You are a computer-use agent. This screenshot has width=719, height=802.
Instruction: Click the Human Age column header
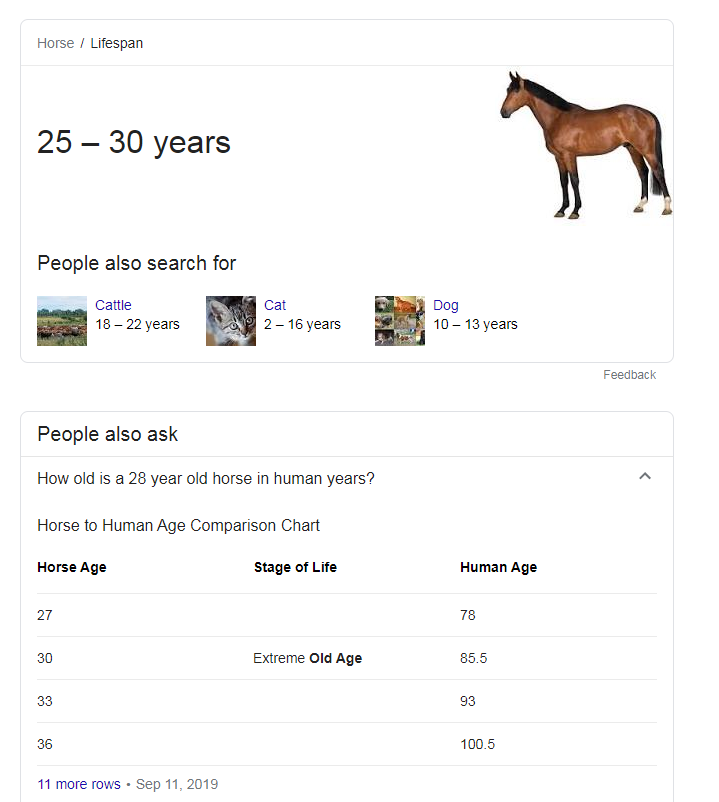499,567
